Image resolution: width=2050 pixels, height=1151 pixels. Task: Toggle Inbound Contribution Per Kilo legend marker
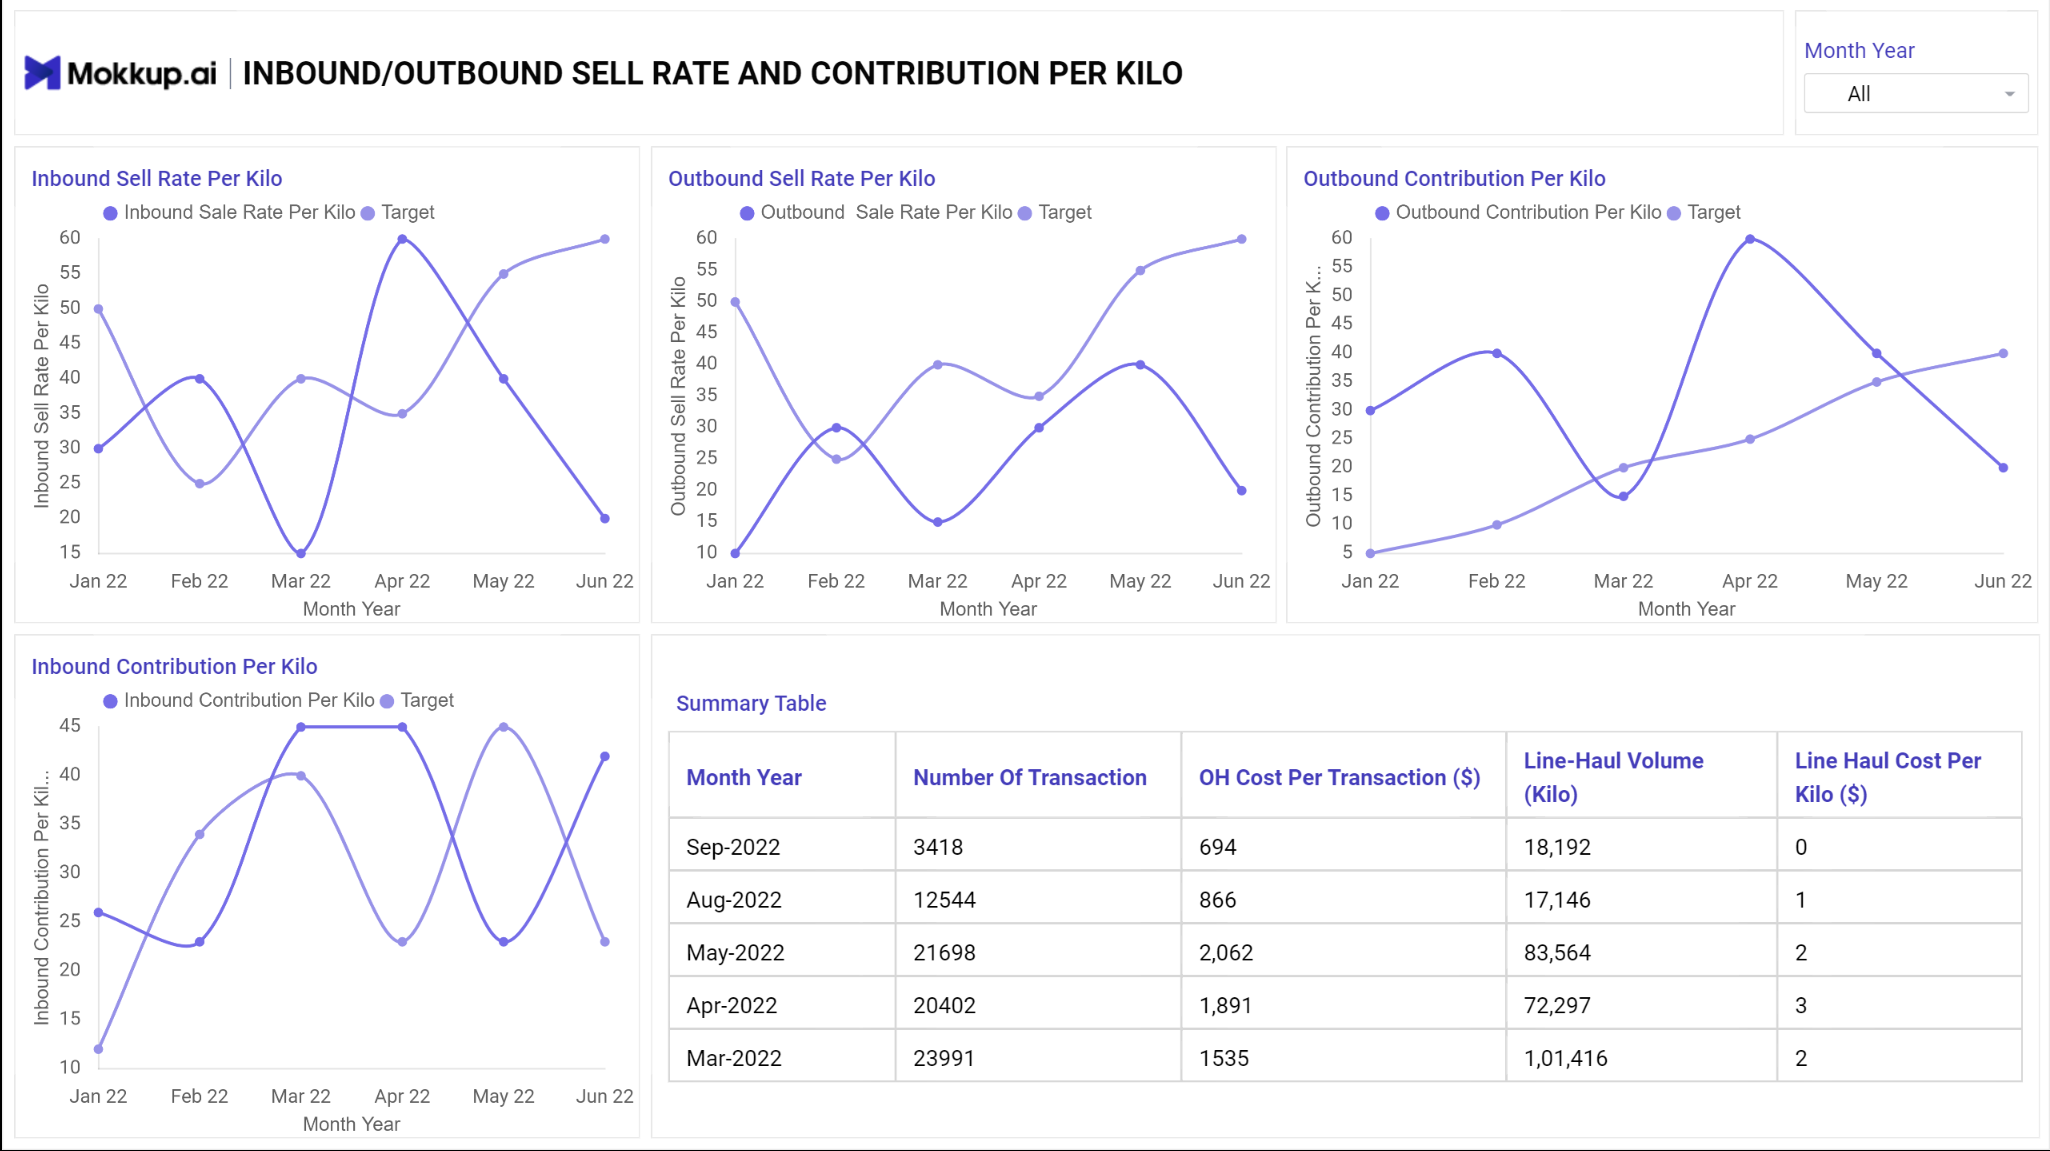pyautogui.click(x=111, y=701)
